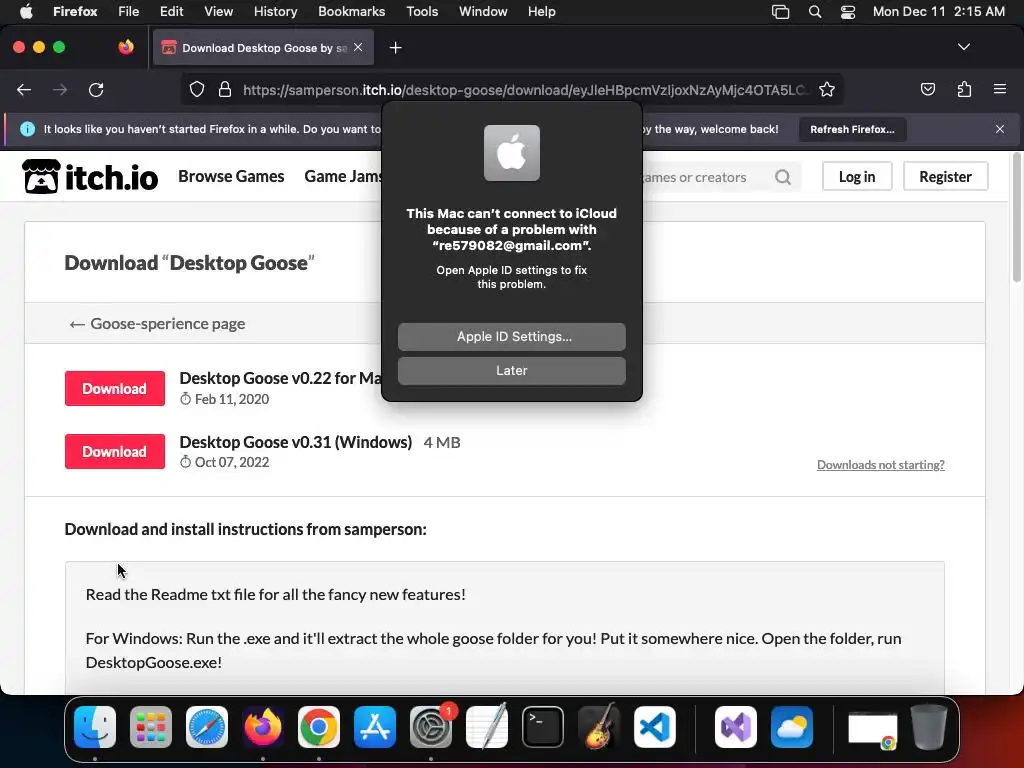The image size is (1024, 768).
Task: Open Terminal from the Dock
Action: [543, 727]
